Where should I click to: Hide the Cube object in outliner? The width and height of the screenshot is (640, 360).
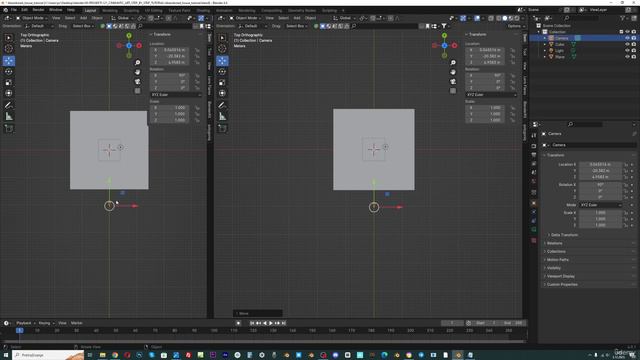pos(627,44)
